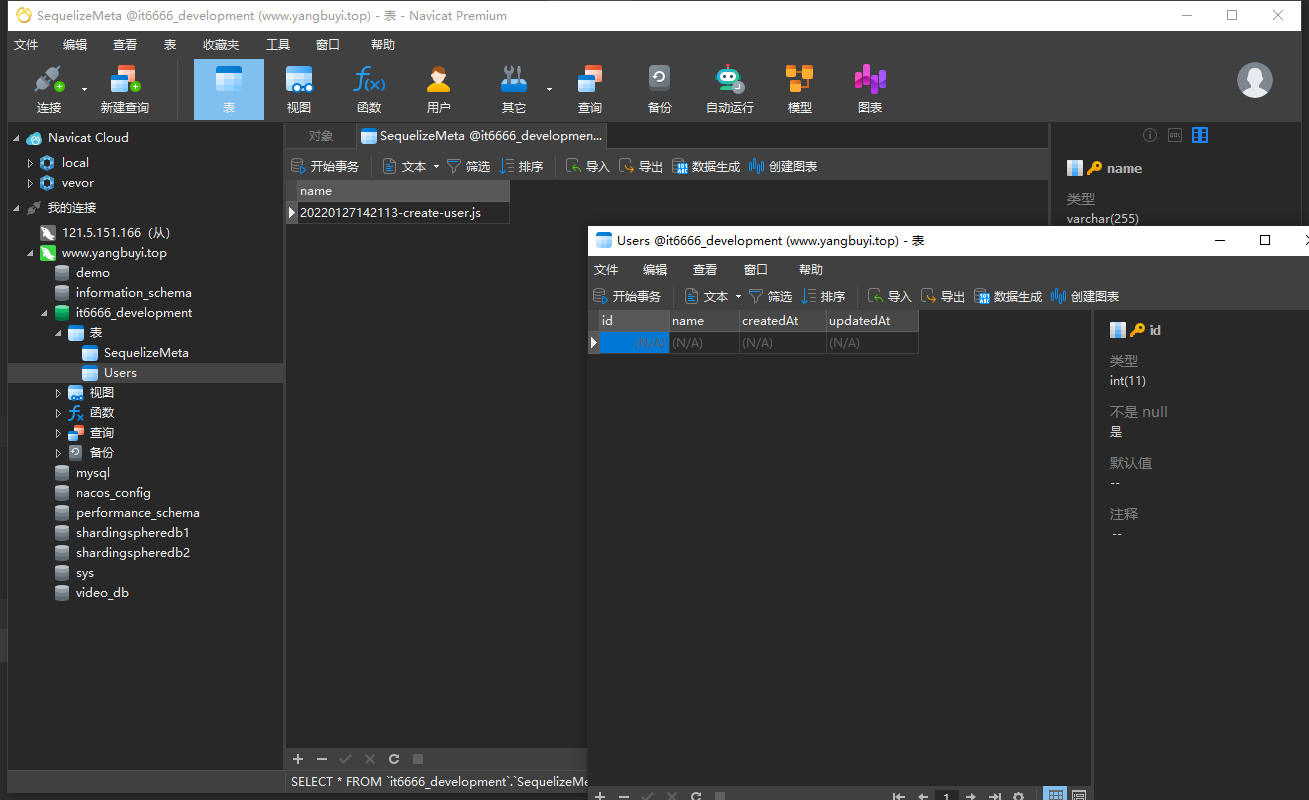Expand the 函数 node in the tree
This screenshot has height=800, width=1309.
(58, 413)
